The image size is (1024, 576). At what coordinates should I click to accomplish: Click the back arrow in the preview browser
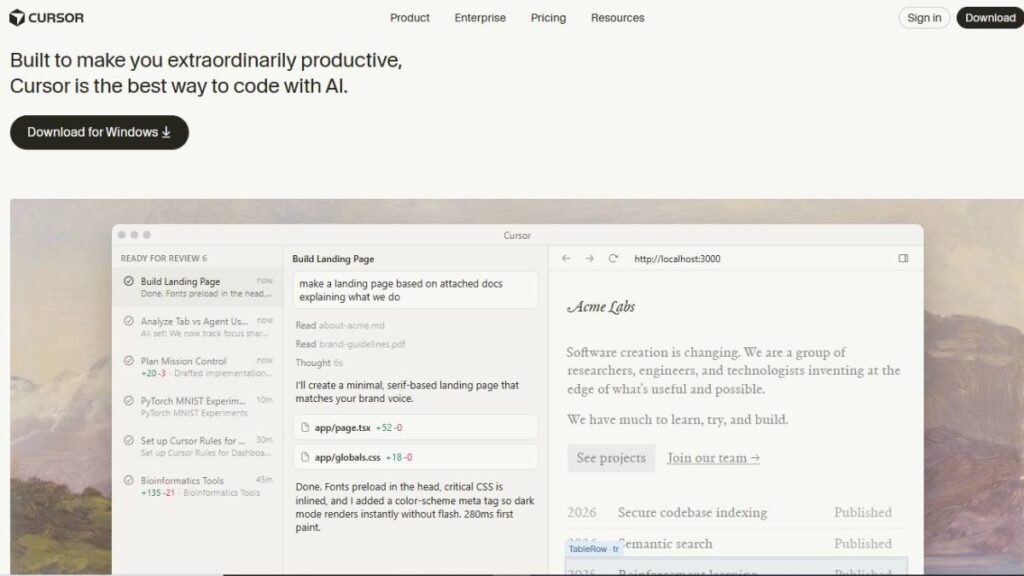coord(565,258)
